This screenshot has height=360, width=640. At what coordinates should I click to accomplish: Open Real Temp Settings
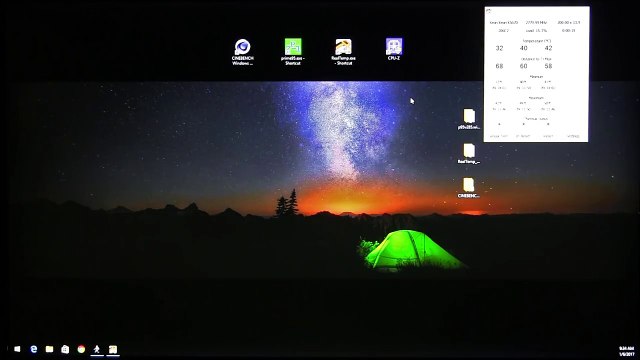click(573, 136)
